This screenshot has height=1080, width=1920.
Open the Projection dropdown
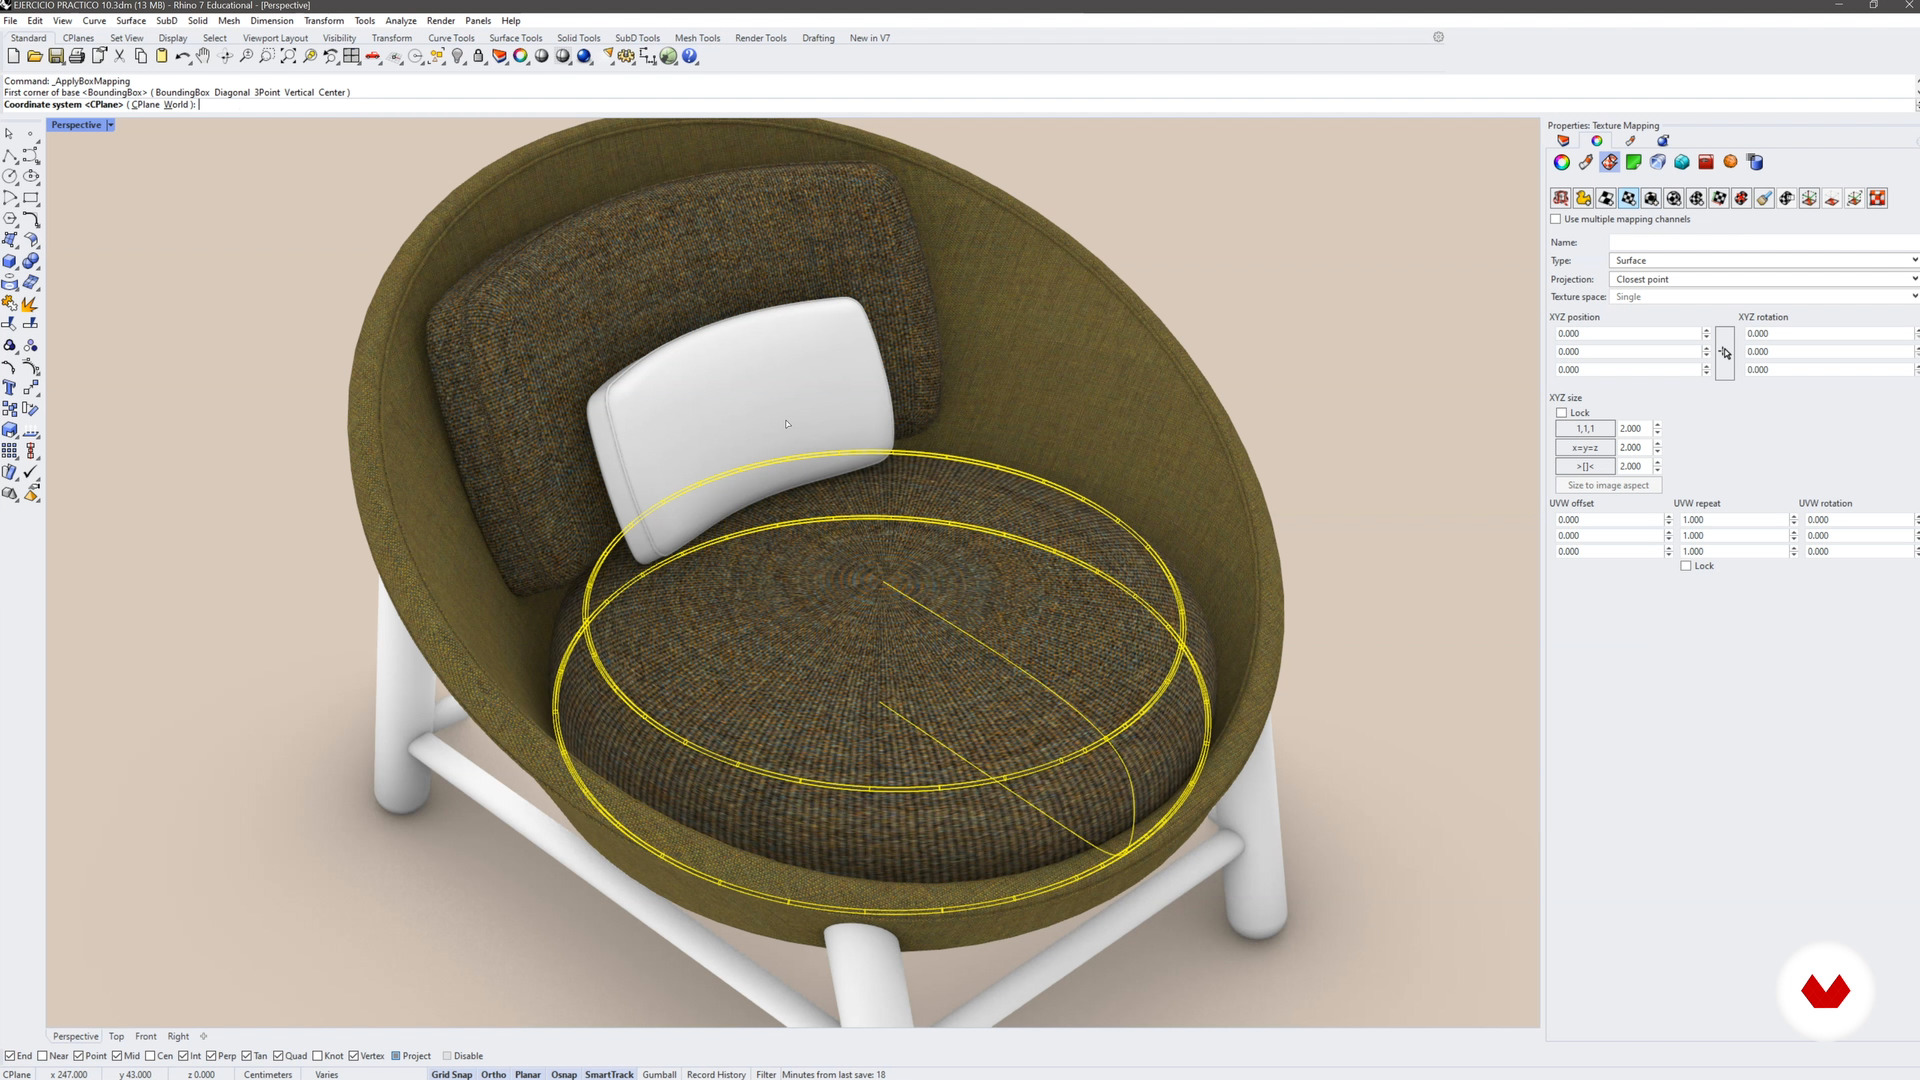pos(1763,279)
